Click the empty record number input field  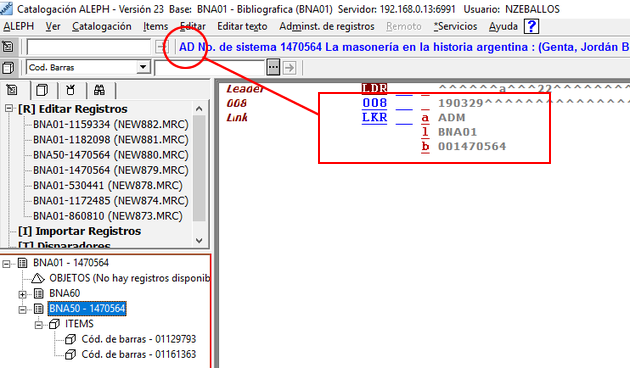click(89, 47)
